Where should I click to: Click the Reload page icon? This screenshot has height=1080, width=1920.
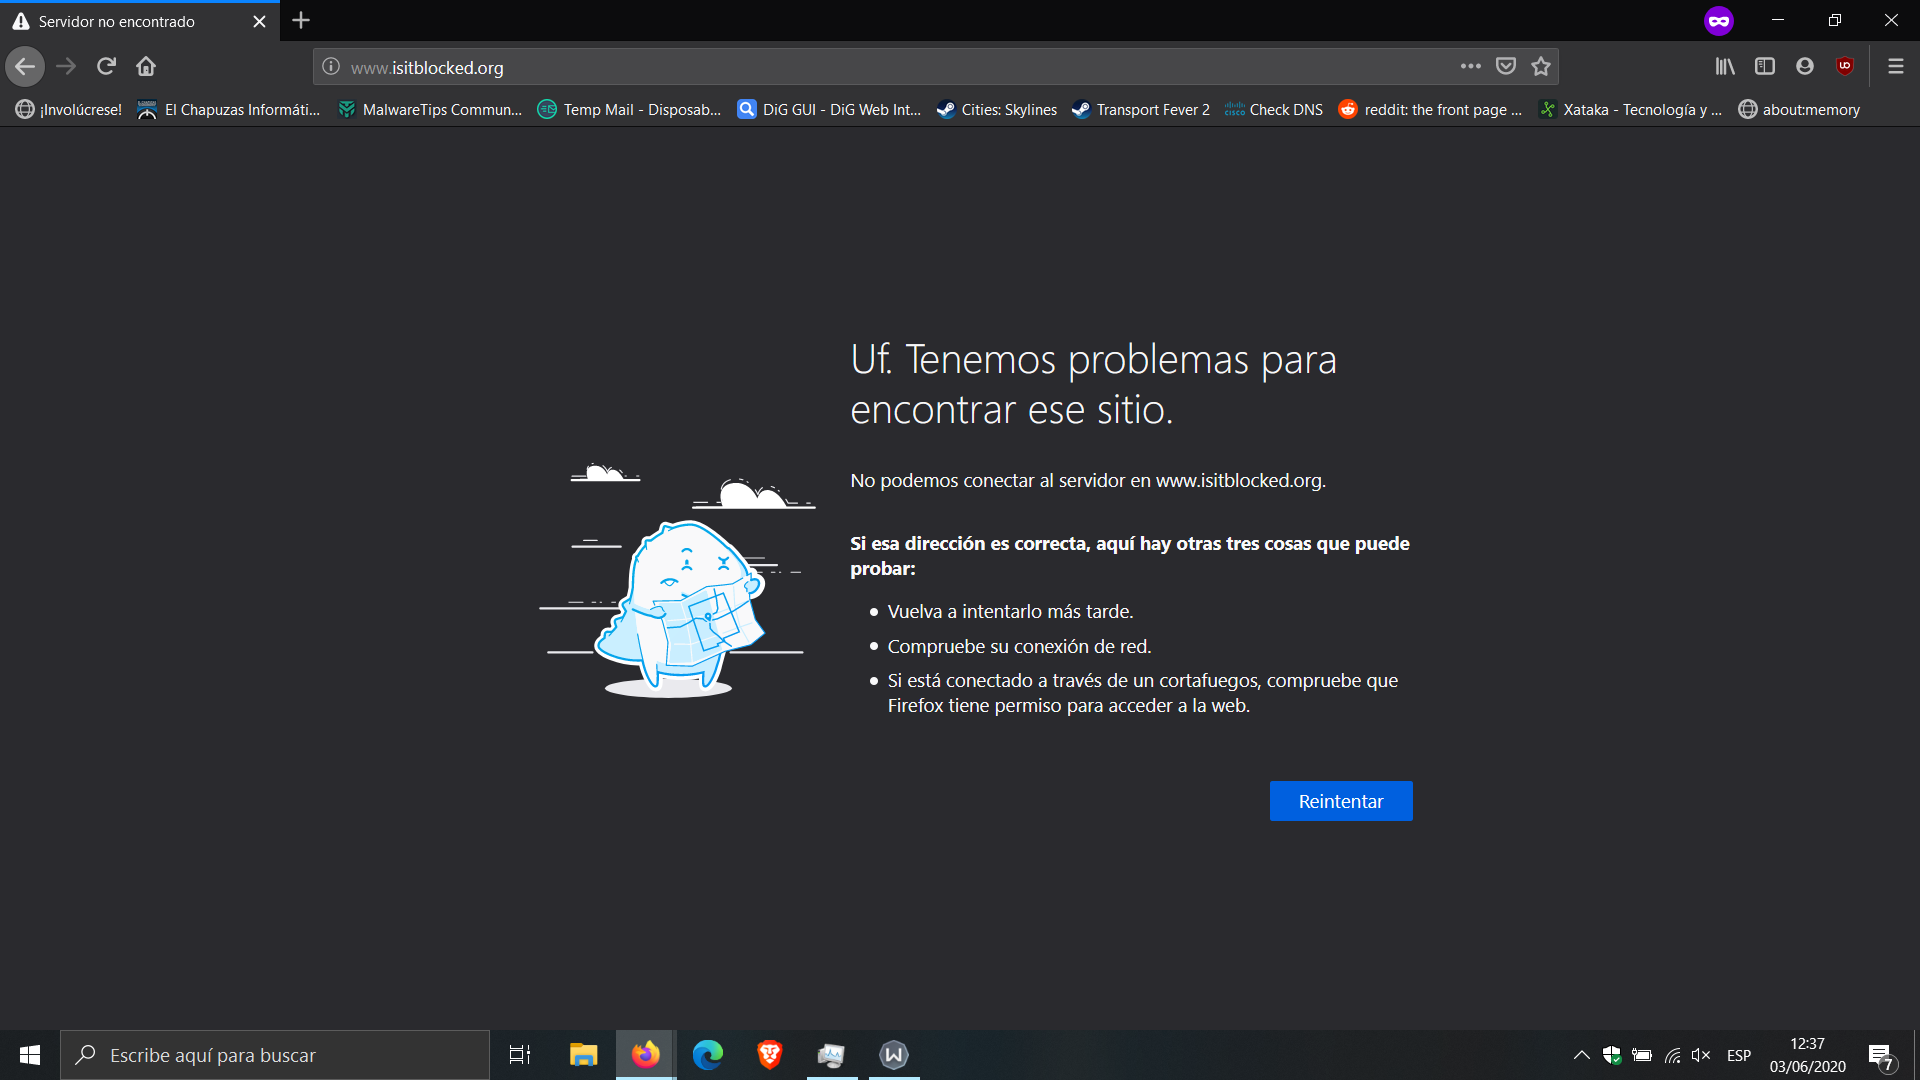coord(106,67)
